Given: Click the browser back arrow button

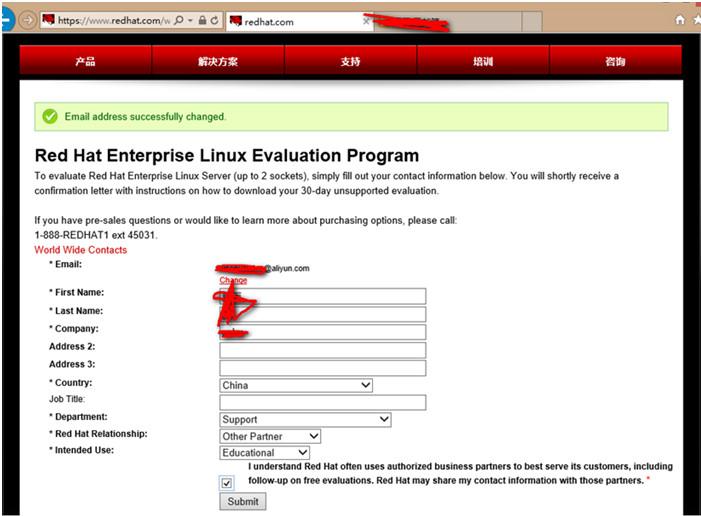Looking at the screenshot, I should pyautogui.click(x=7, y=20).
